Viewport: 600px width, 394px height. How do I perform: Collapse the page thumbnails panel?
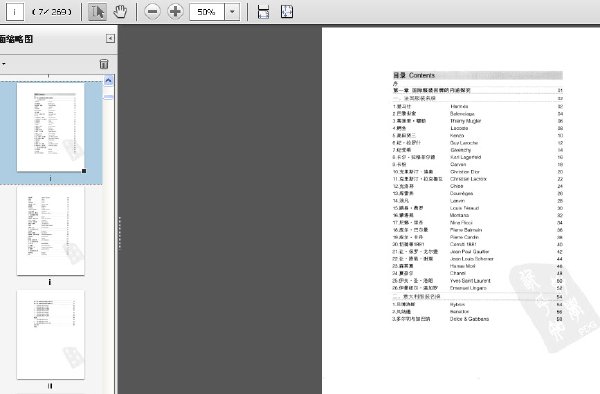(x=110, y=38)
